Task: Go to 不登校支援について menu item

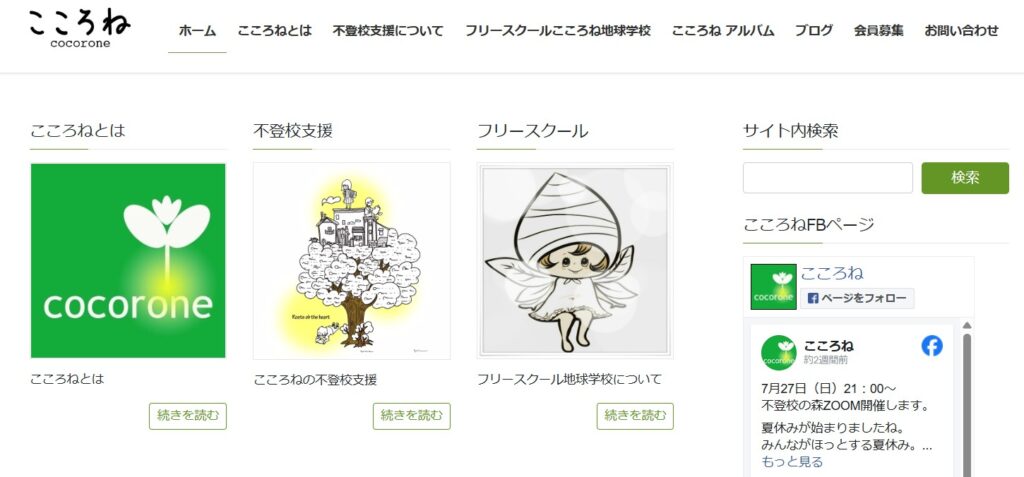Action: coord(388,31)
